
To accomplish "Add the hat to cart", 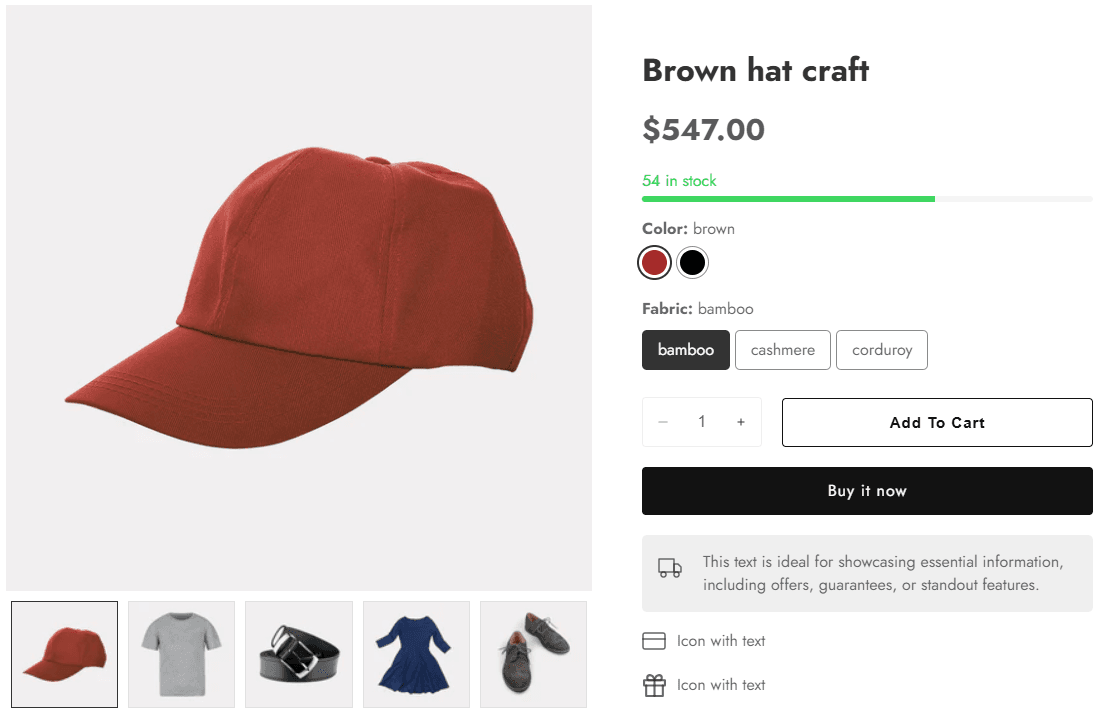I will point(937,422).
